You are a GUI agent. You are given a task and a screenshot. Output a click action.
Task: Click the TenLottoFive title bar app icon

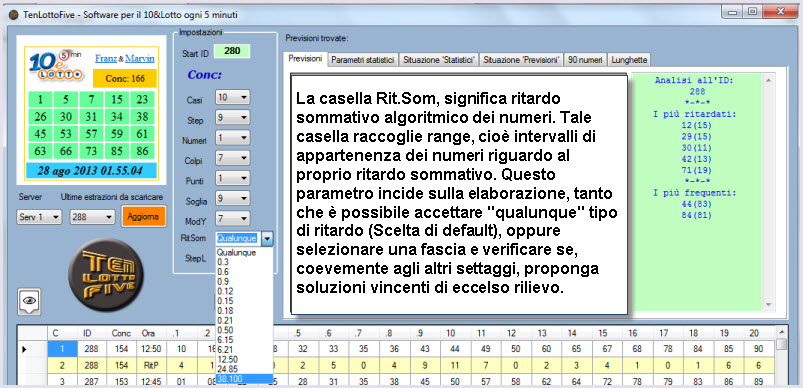[x=14, y=14]
